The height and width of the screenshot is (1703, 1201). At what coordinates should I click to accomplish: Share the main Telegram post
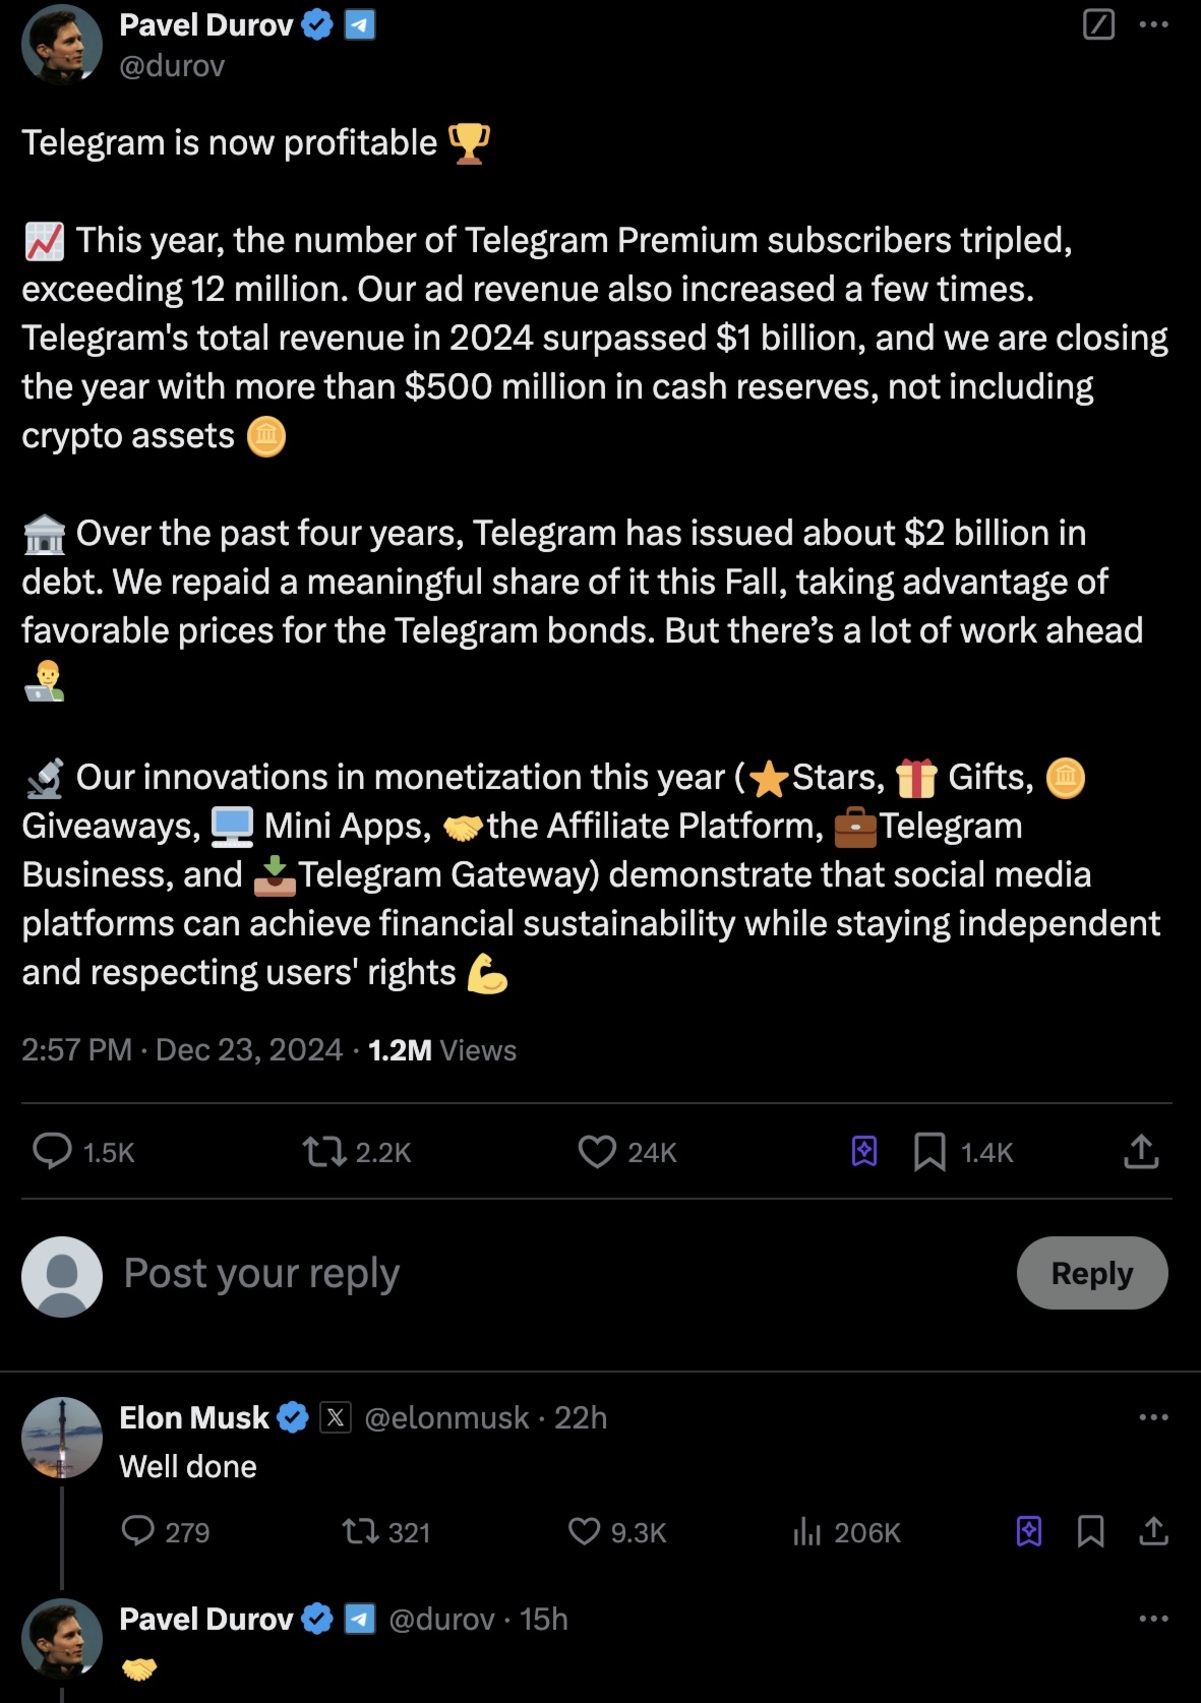tap(1141, 1152)
